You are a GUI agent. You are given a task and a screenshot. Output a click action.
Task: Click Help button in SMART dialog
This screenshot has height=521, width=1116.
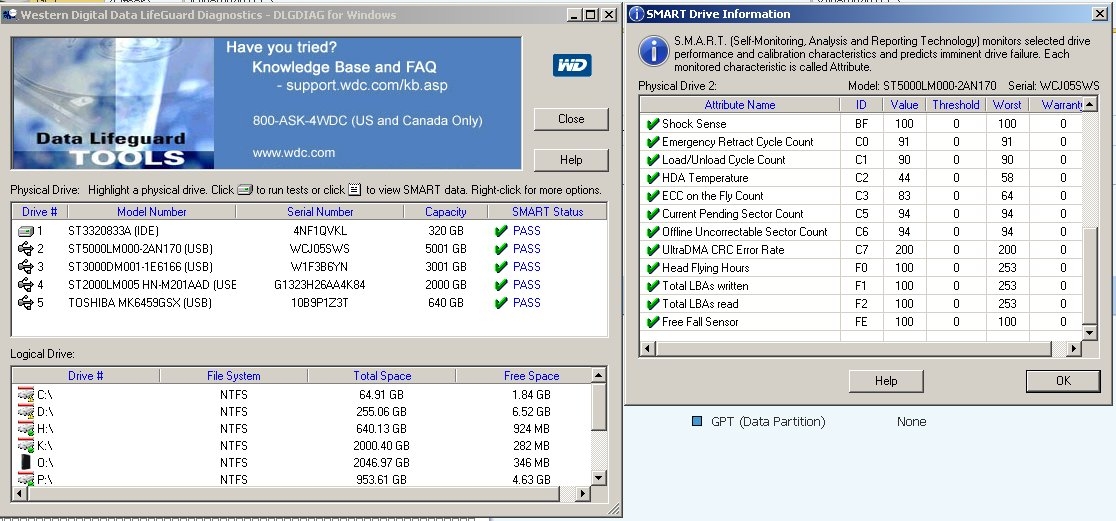click(x=885, y=381)
